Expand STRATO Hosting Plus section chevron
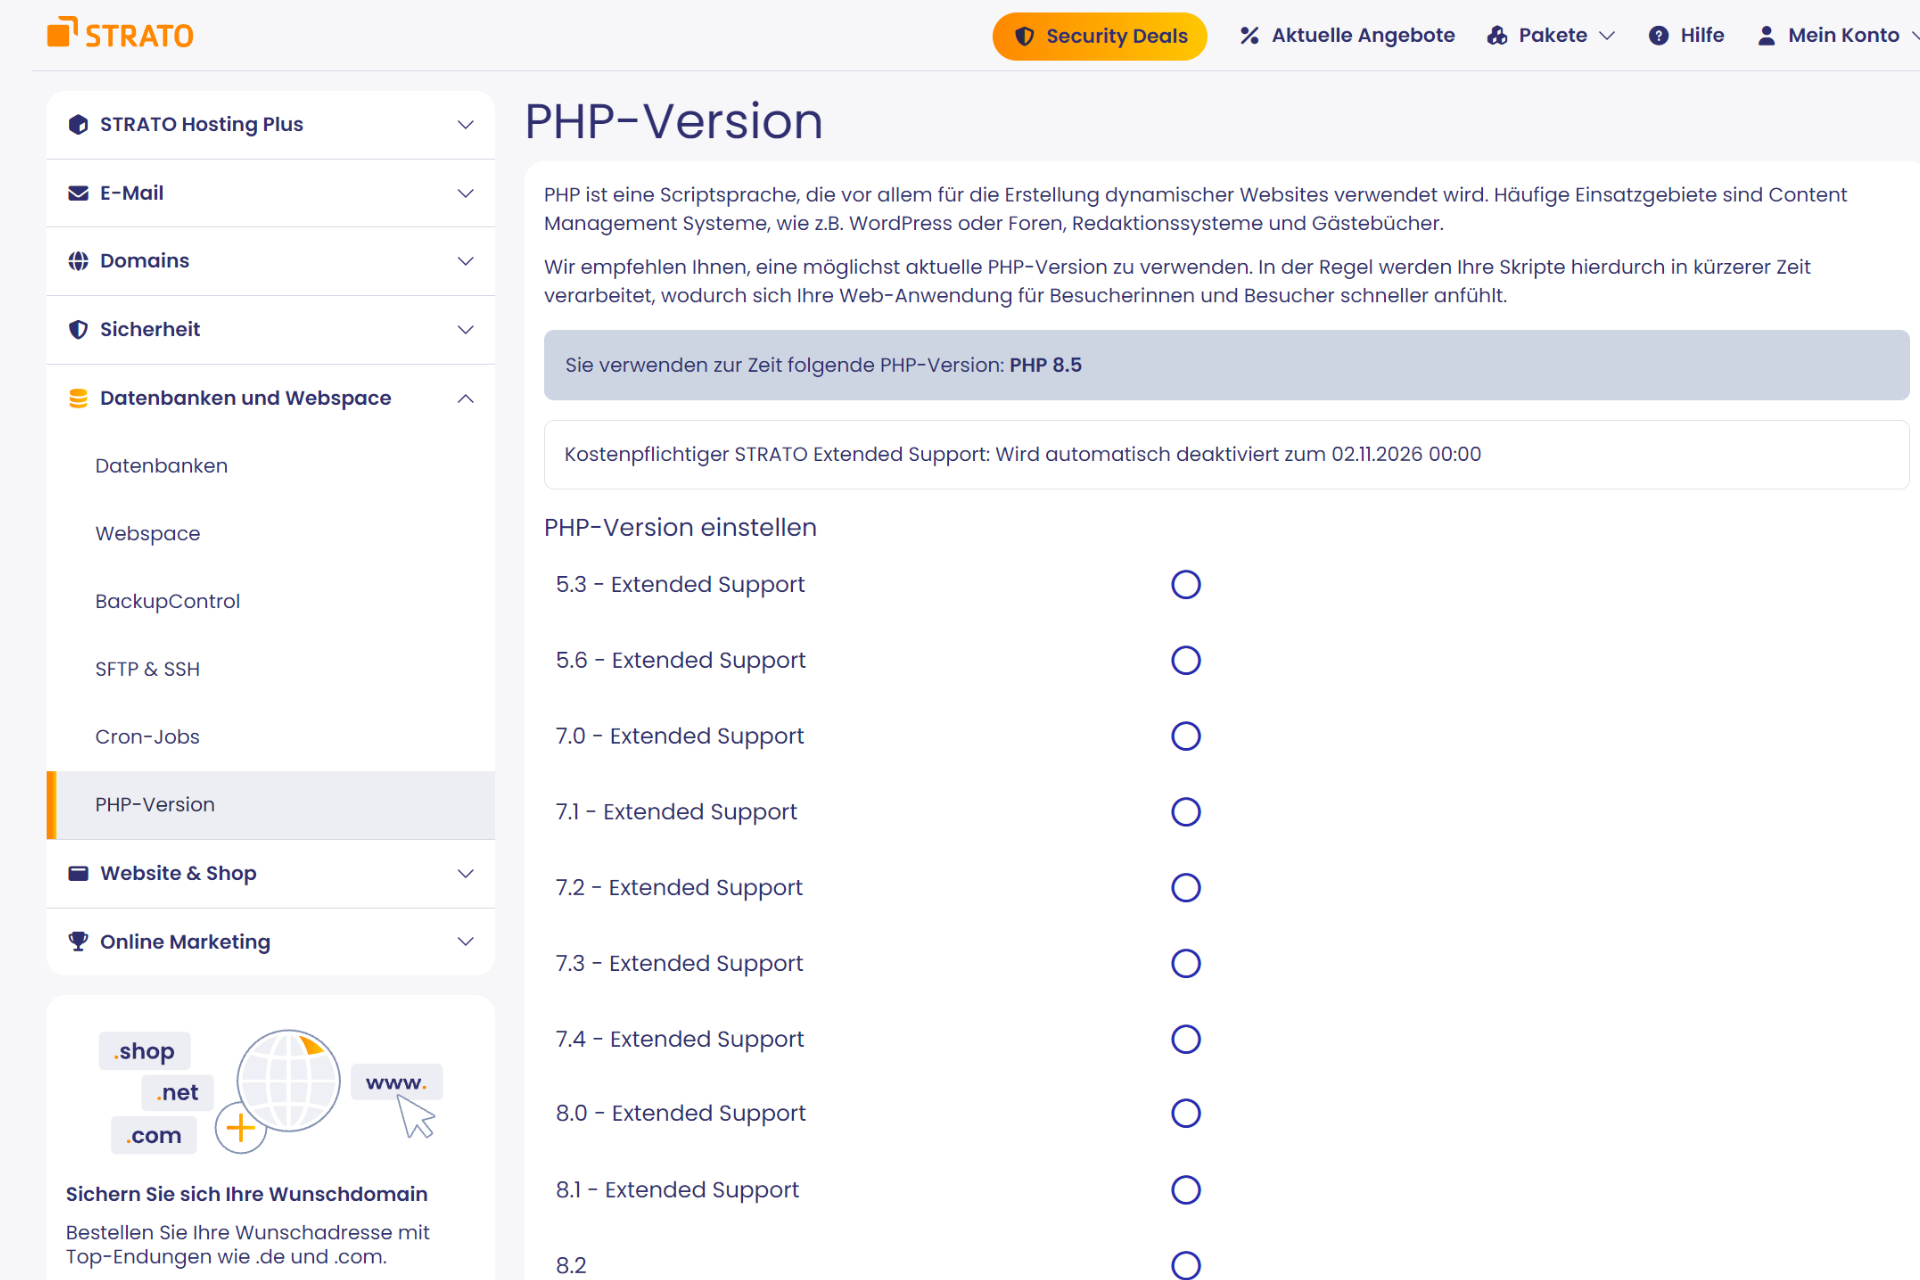 click(x=465, y=124)
